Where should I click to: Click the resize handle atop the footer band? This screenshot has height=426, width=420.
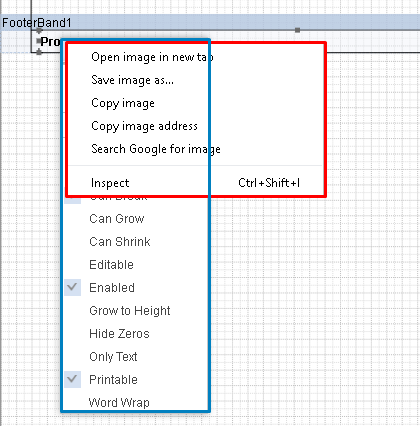tap(297, 30)
